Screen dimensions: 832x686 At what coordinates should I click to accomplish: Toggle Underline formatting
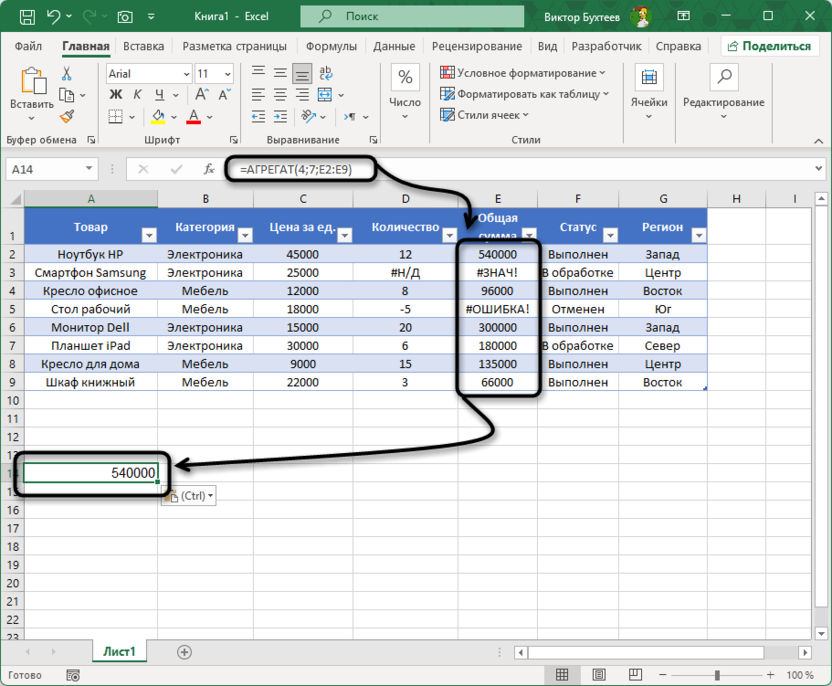(152, 95)
